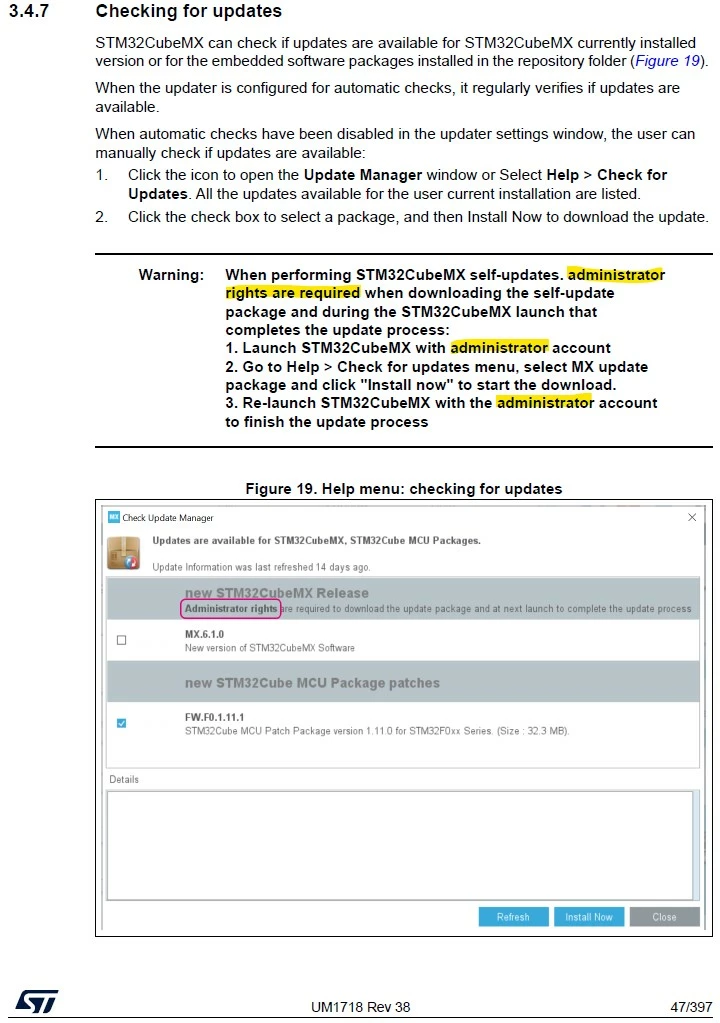Select the FW.F0.1.11.1 entry text
The height and width of the screenshot is (1023, 720).
click(215, 717)
